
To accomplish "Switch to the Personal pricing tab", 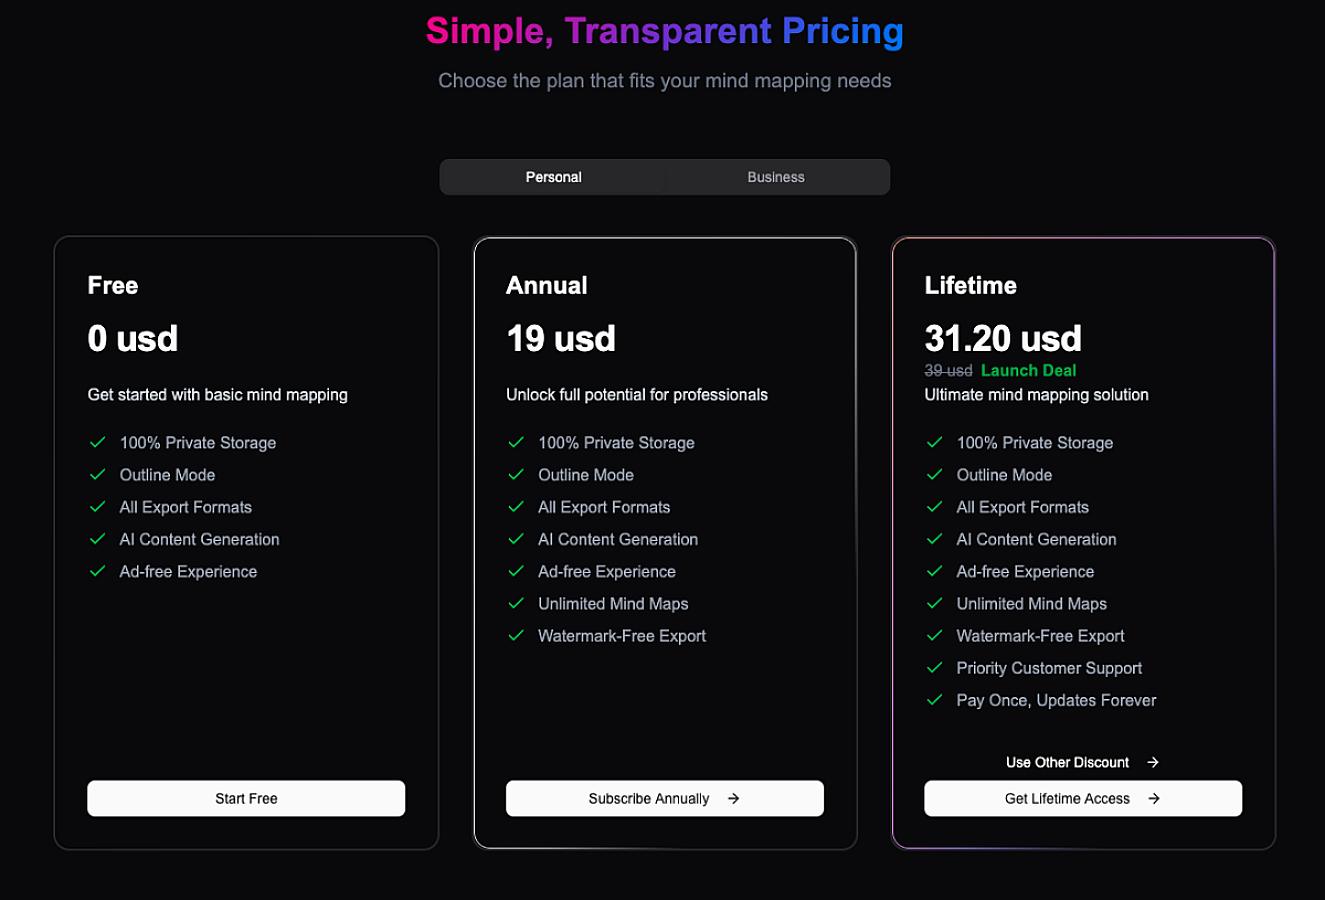I will click(553, 177).
